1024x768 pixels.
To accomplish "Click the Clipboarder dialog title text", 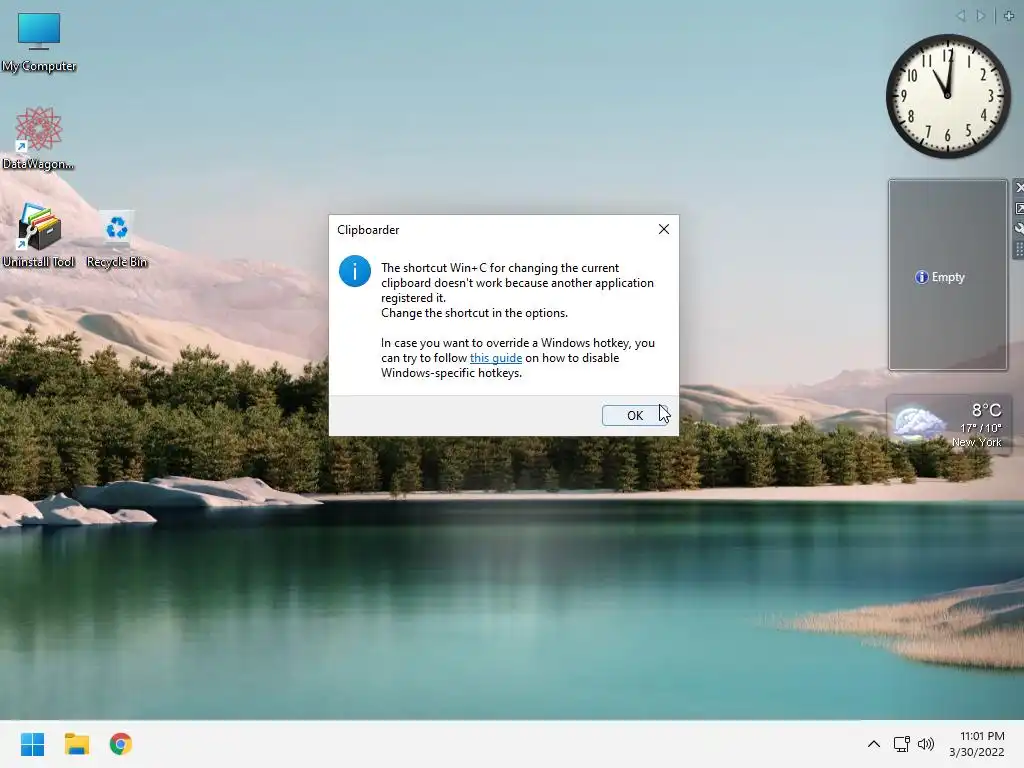I will (368, 230).
